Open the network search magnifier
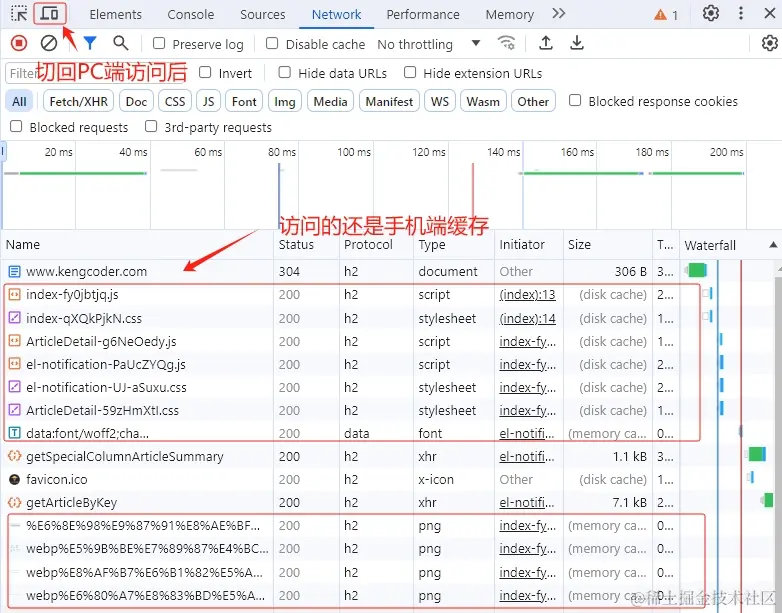This screenshot has height=613, width=782. pos(121,43)
